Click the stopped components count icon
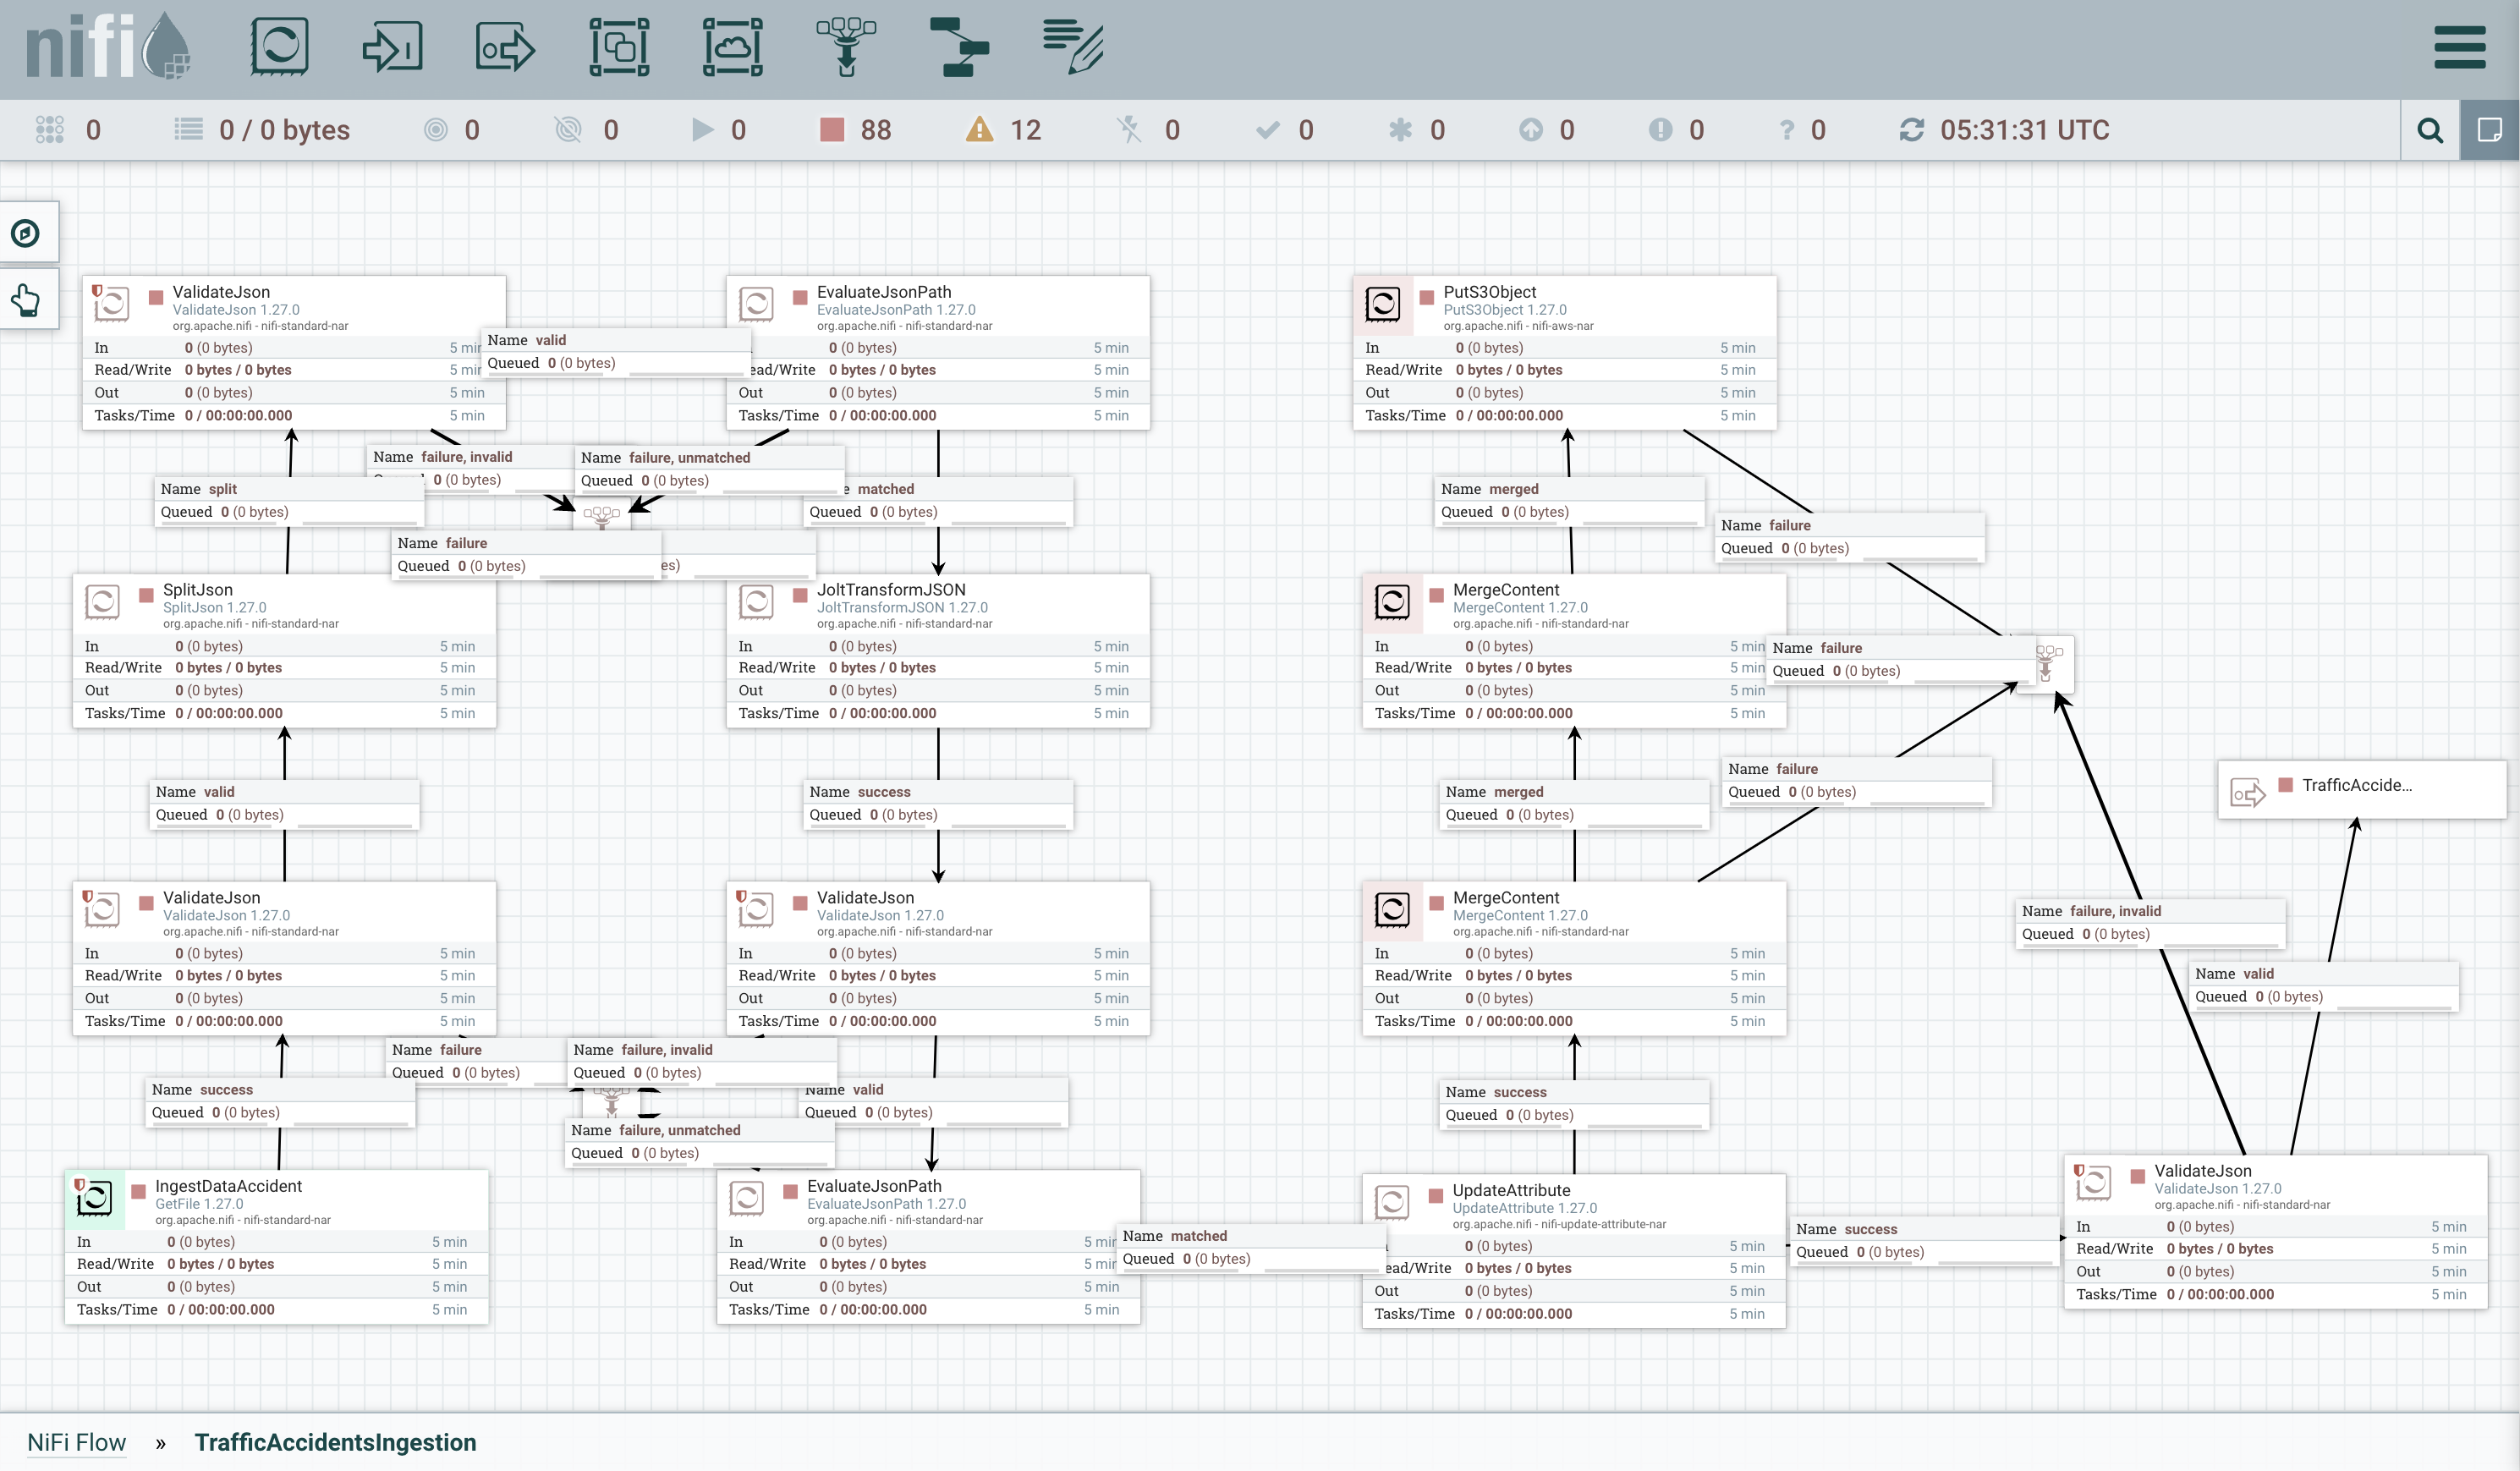The height and width of the screenshot is (1471, 2520). pyautogui.click(x=832, y=130)
